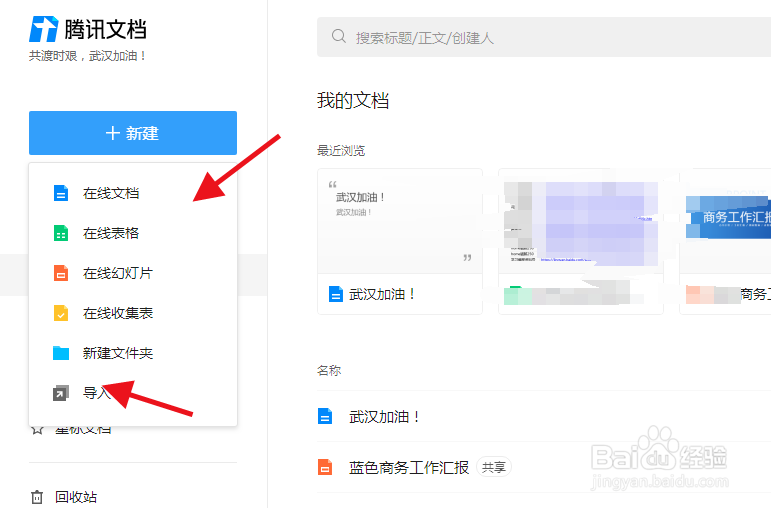Select 在线幻灯片 from the new menu
The width and height of the screenshot is (771, 508).
(x=118, y=273)
